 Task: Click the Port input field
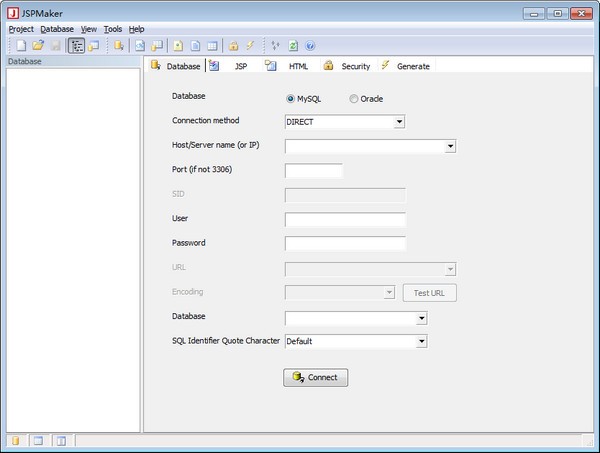[x=314, y=171]
